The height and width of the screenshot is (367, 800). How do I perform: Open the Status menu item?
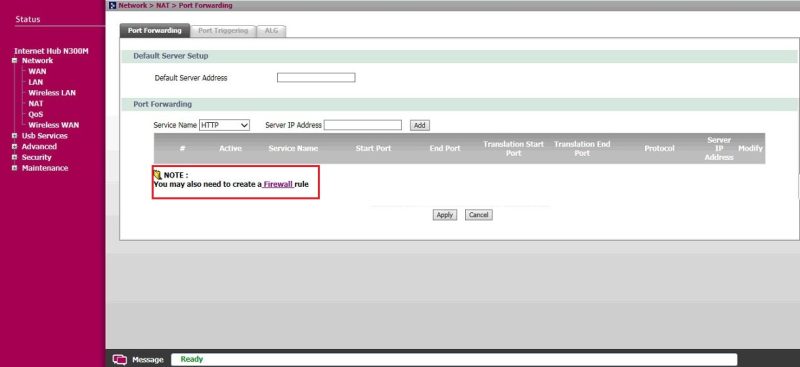click(x=28, y=19)
